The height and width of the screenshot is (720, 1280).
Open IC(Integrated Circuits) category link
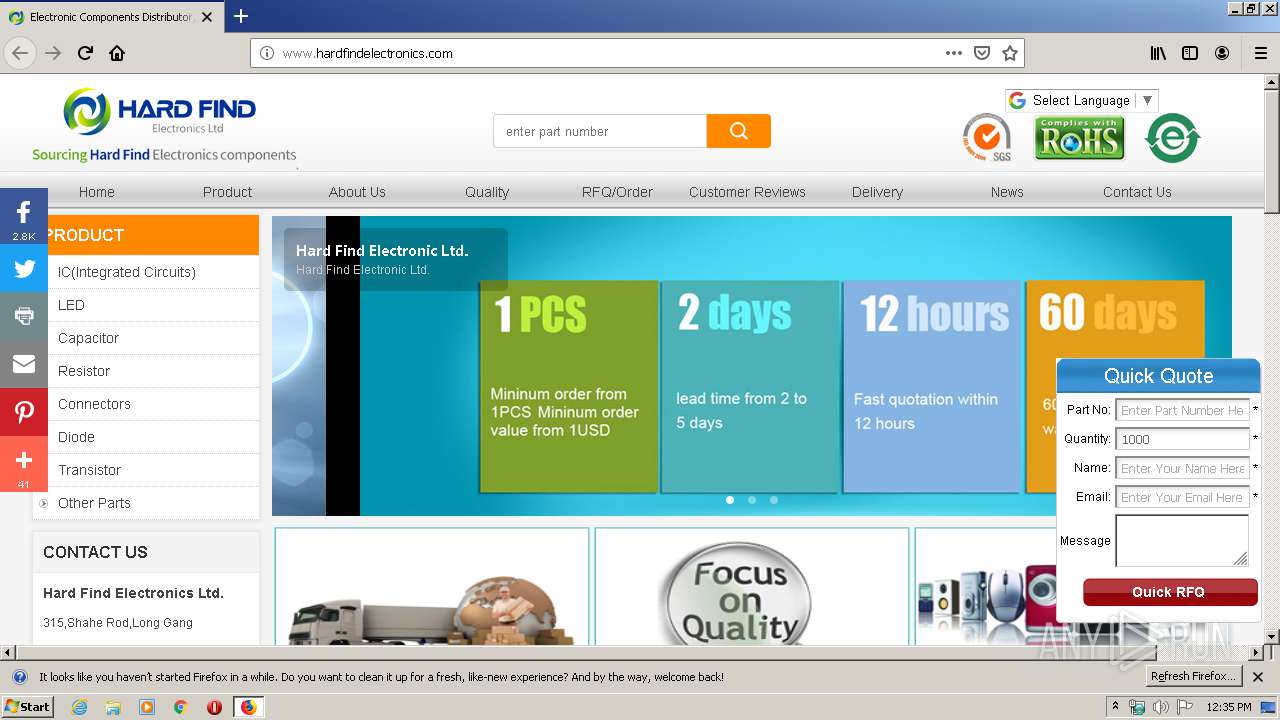(x=127, y=272)
